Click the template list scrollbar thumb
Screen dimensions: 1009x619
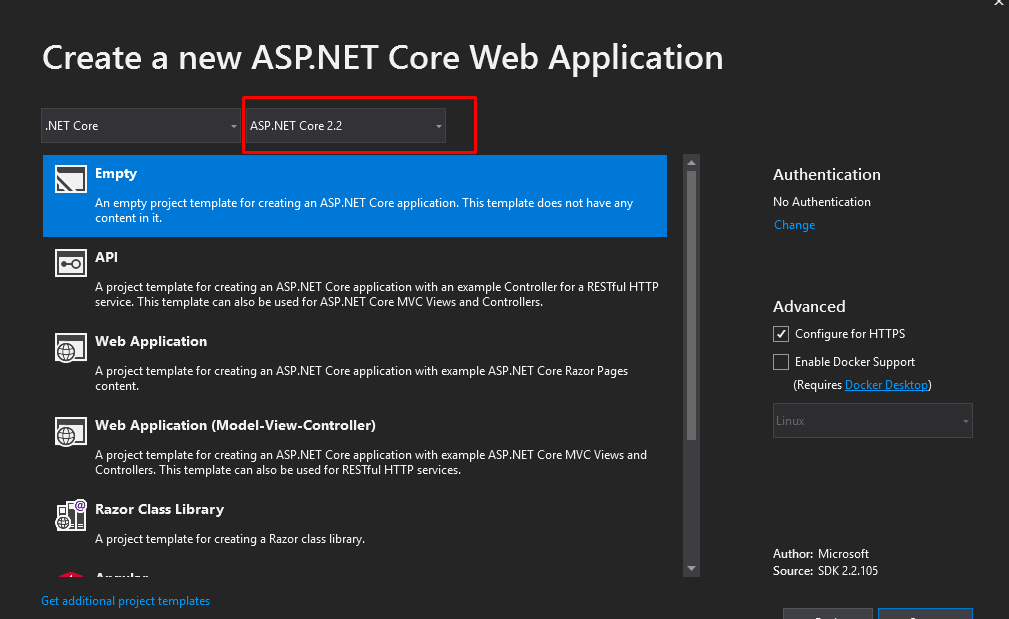point(691,306)
